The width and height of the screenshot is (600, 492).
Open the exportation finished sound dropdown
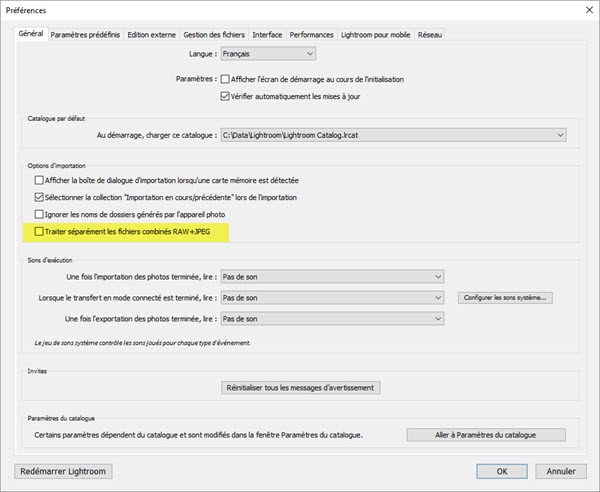[332, 319]
